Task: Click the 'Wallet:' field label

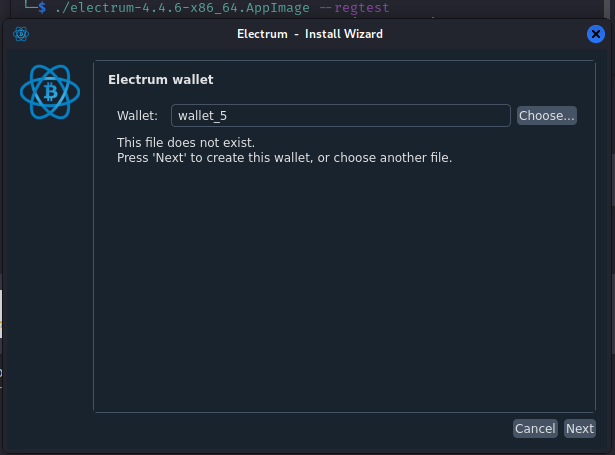Action: pyautogui.click(x=137, y=116)
